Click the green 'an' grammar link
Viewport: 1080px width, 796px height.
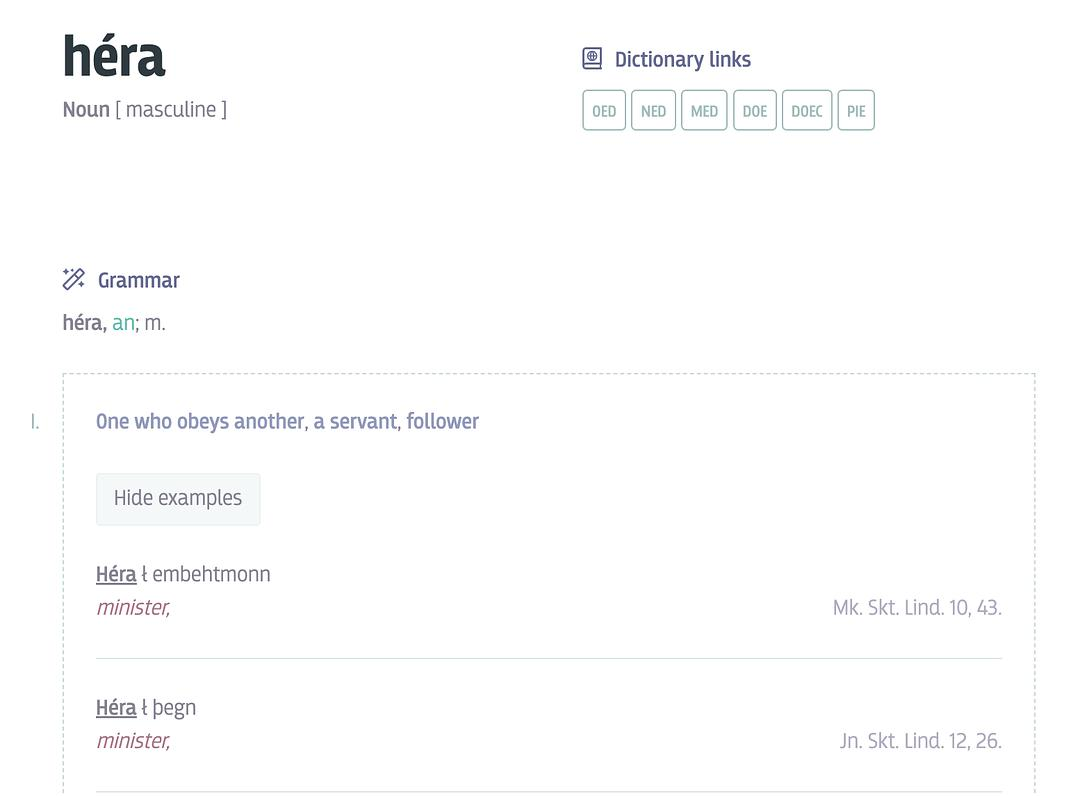click(x=123, y=323)
